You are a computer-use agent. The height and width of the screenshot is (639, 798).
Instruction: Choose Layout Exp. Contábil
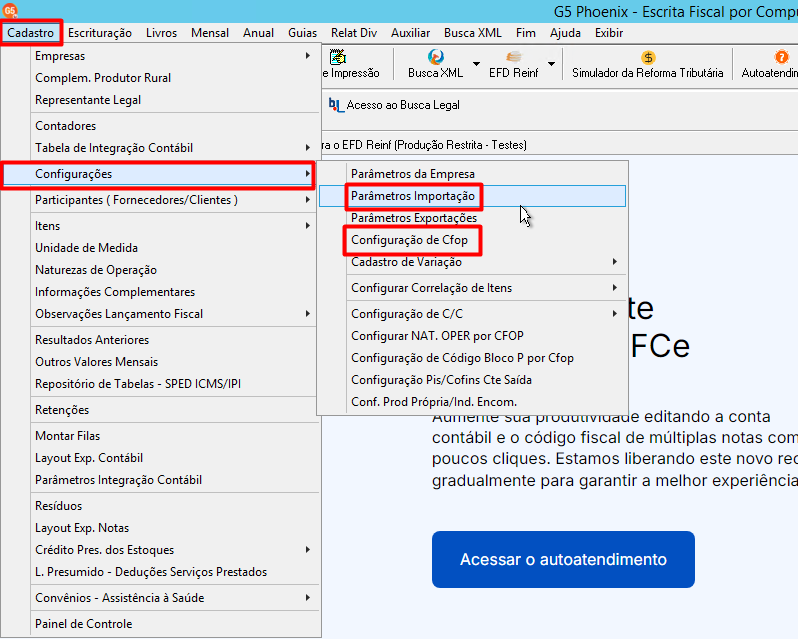(160, 457)
